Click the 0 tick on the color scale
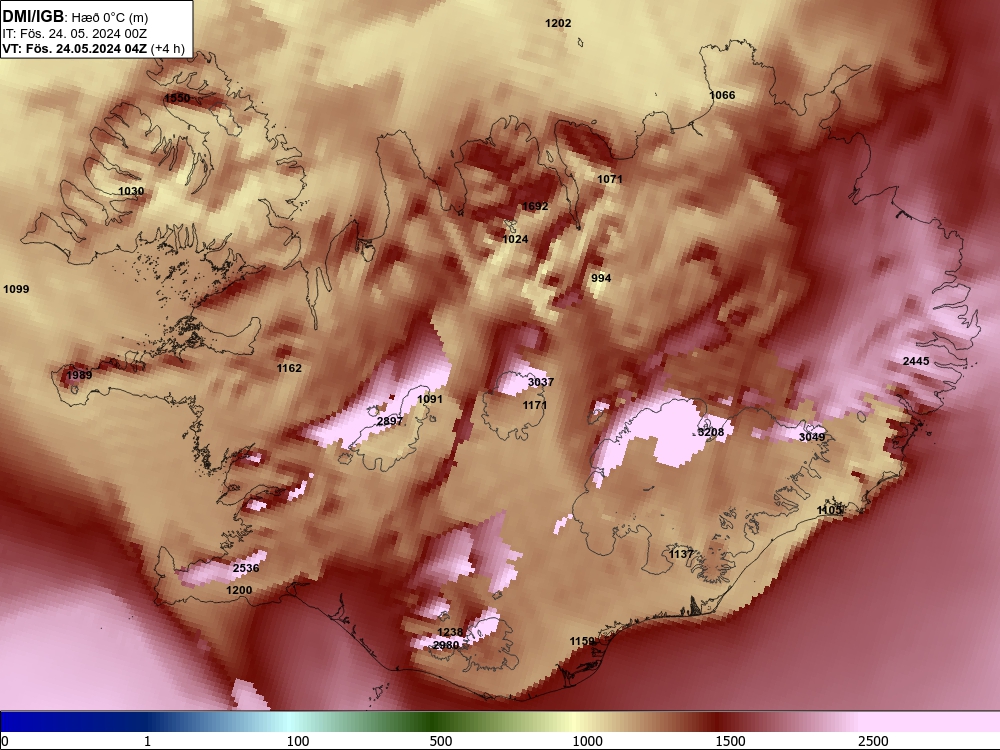Viewport: 1000px width, 750px height. coord(5,741)
